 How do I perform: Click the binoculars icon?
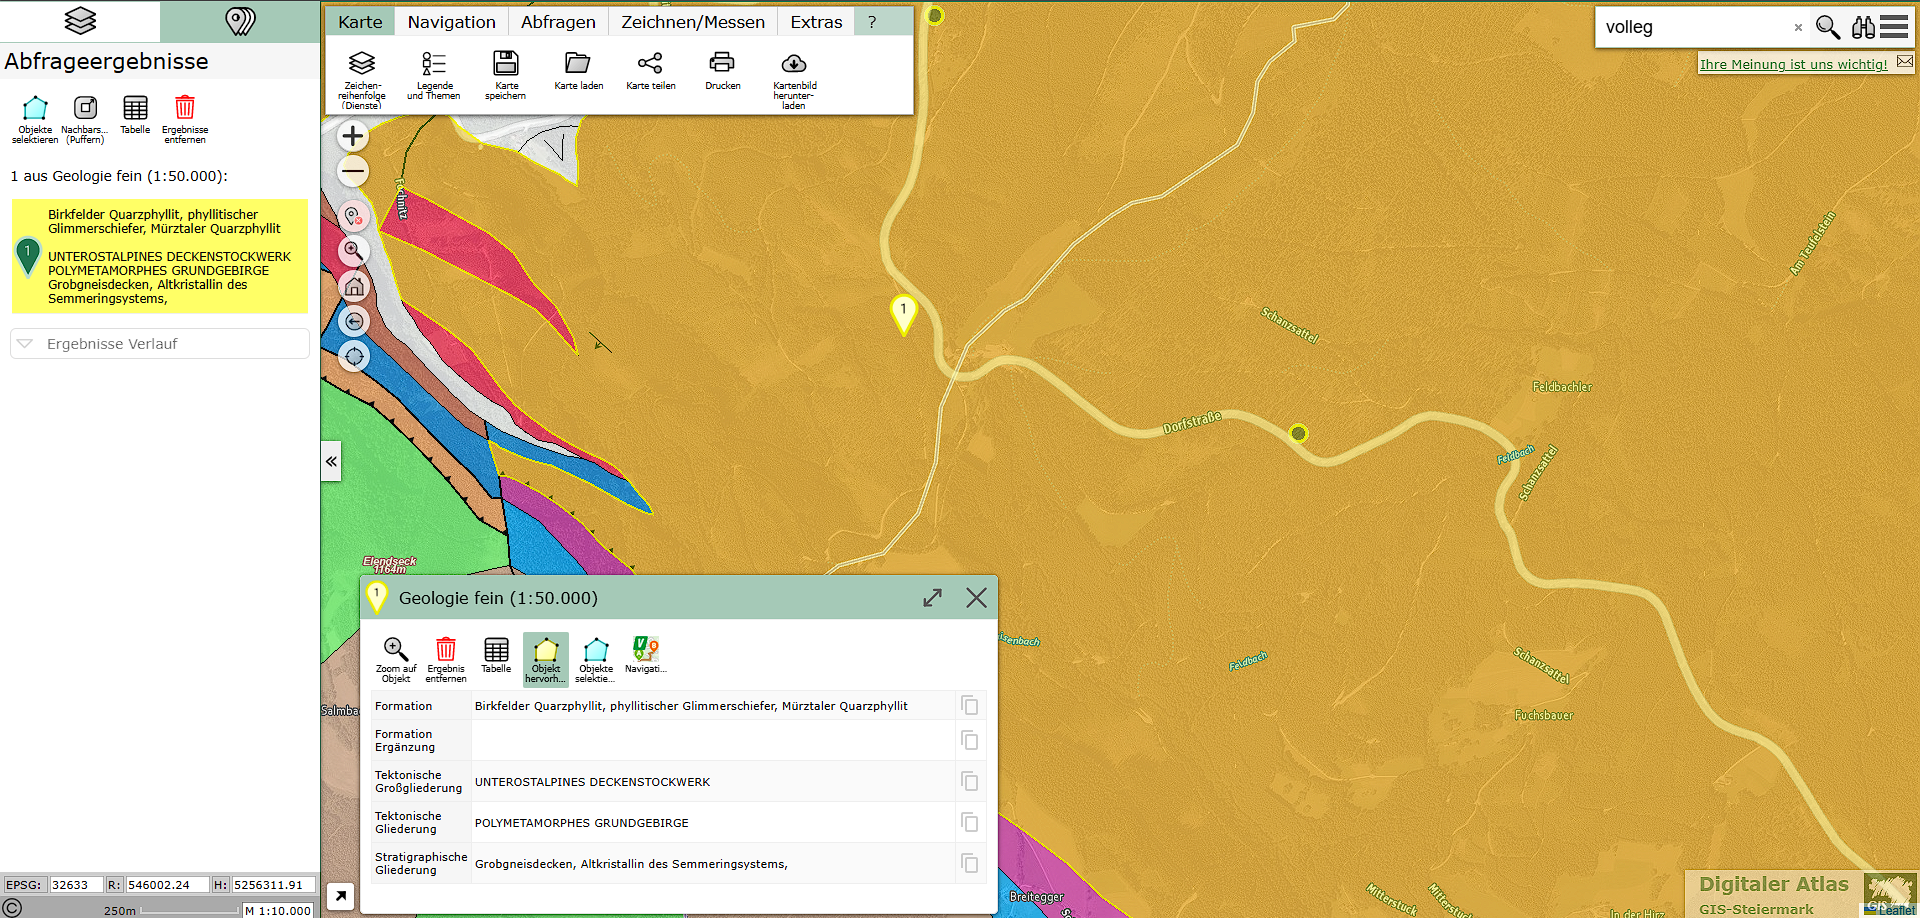coord(1863,27)
